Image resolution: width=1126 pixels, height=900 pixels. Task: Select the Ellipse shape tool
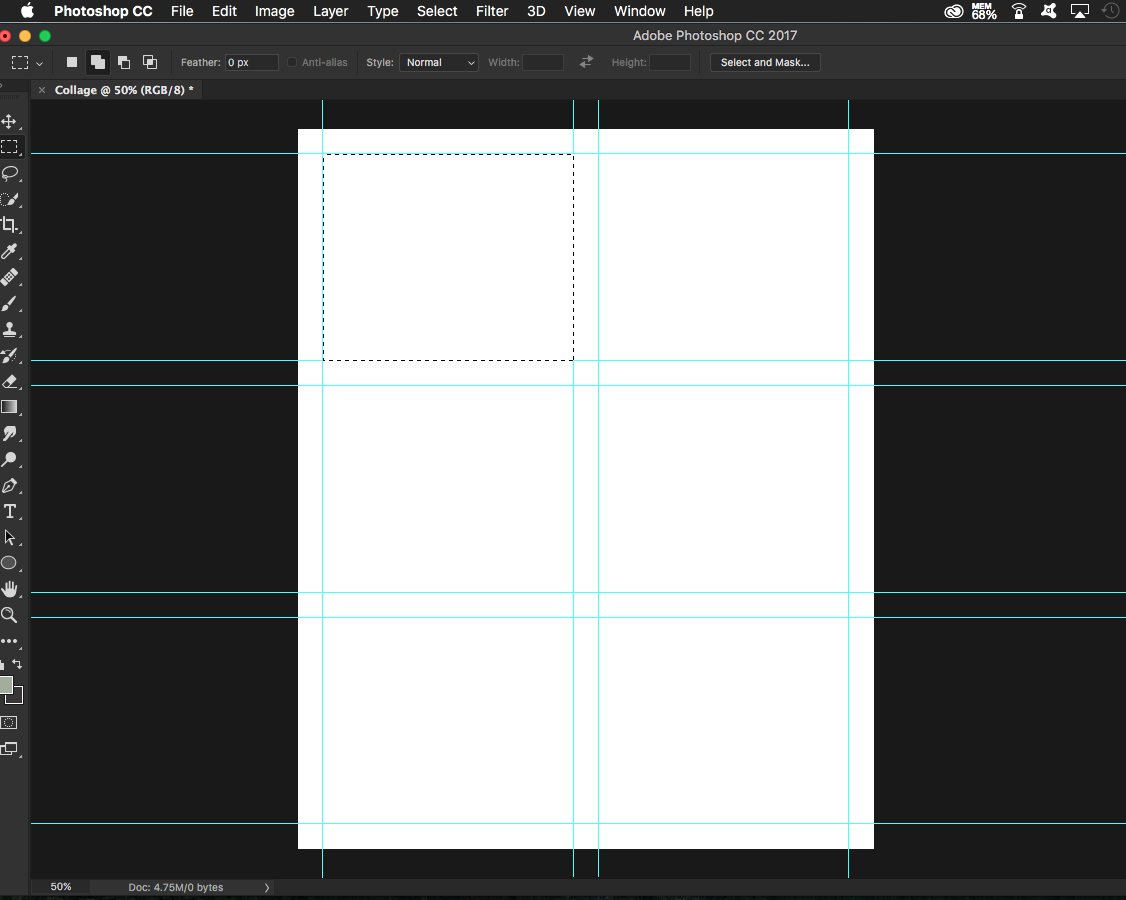9,563
